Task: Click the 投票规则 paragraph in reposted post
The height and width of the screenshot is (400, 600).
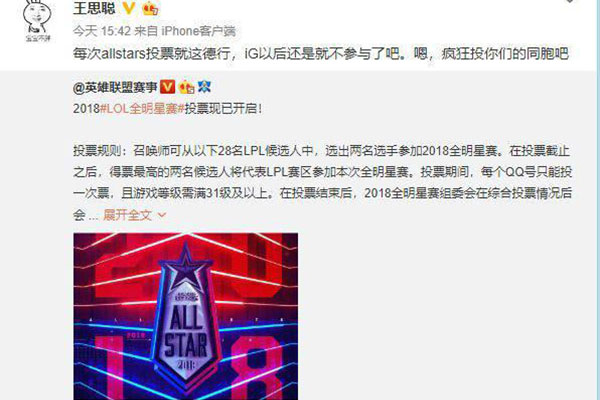Action: 322,183
